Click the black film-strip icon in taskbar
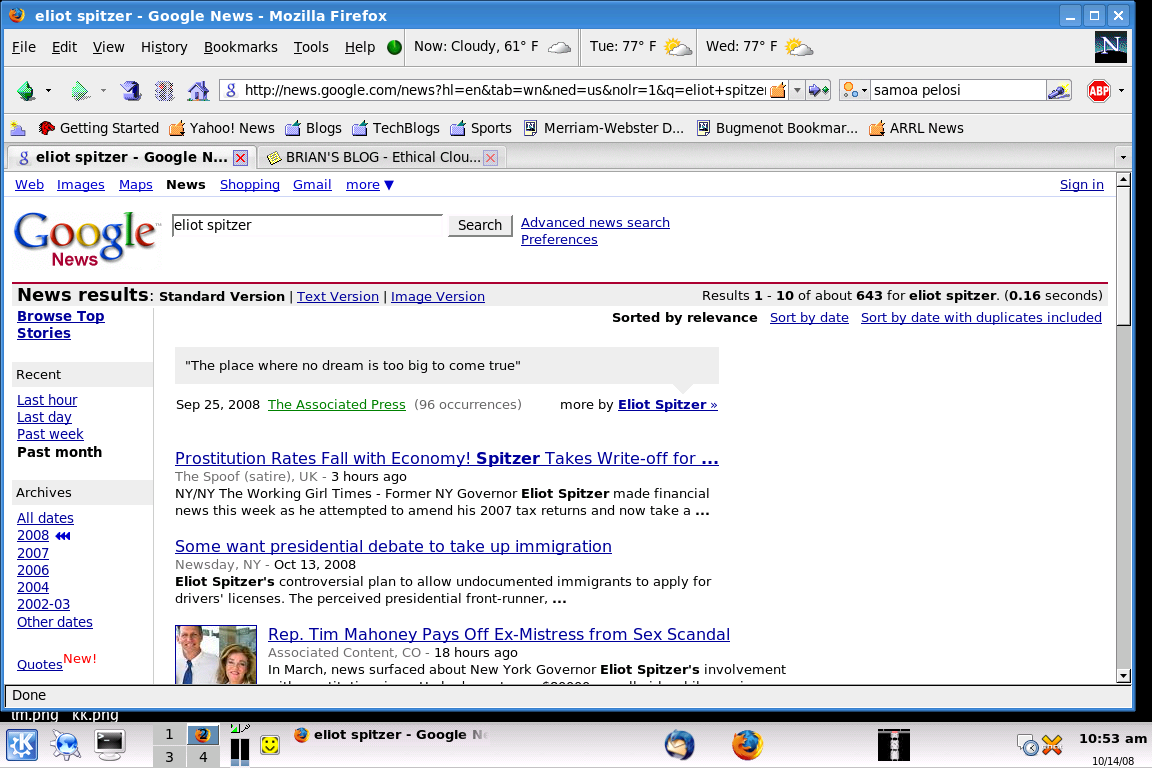Screen dimensions: 1152x768 894,745
